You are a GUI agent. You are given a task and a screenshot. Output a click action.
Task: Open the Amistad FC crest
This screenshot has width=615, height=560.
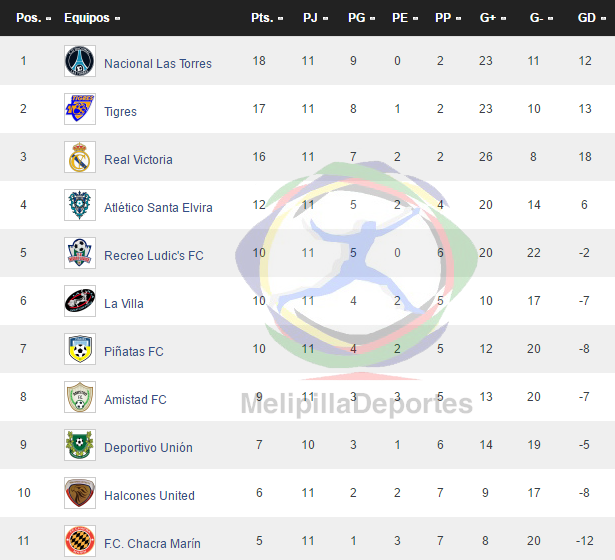tap(80, 397)
